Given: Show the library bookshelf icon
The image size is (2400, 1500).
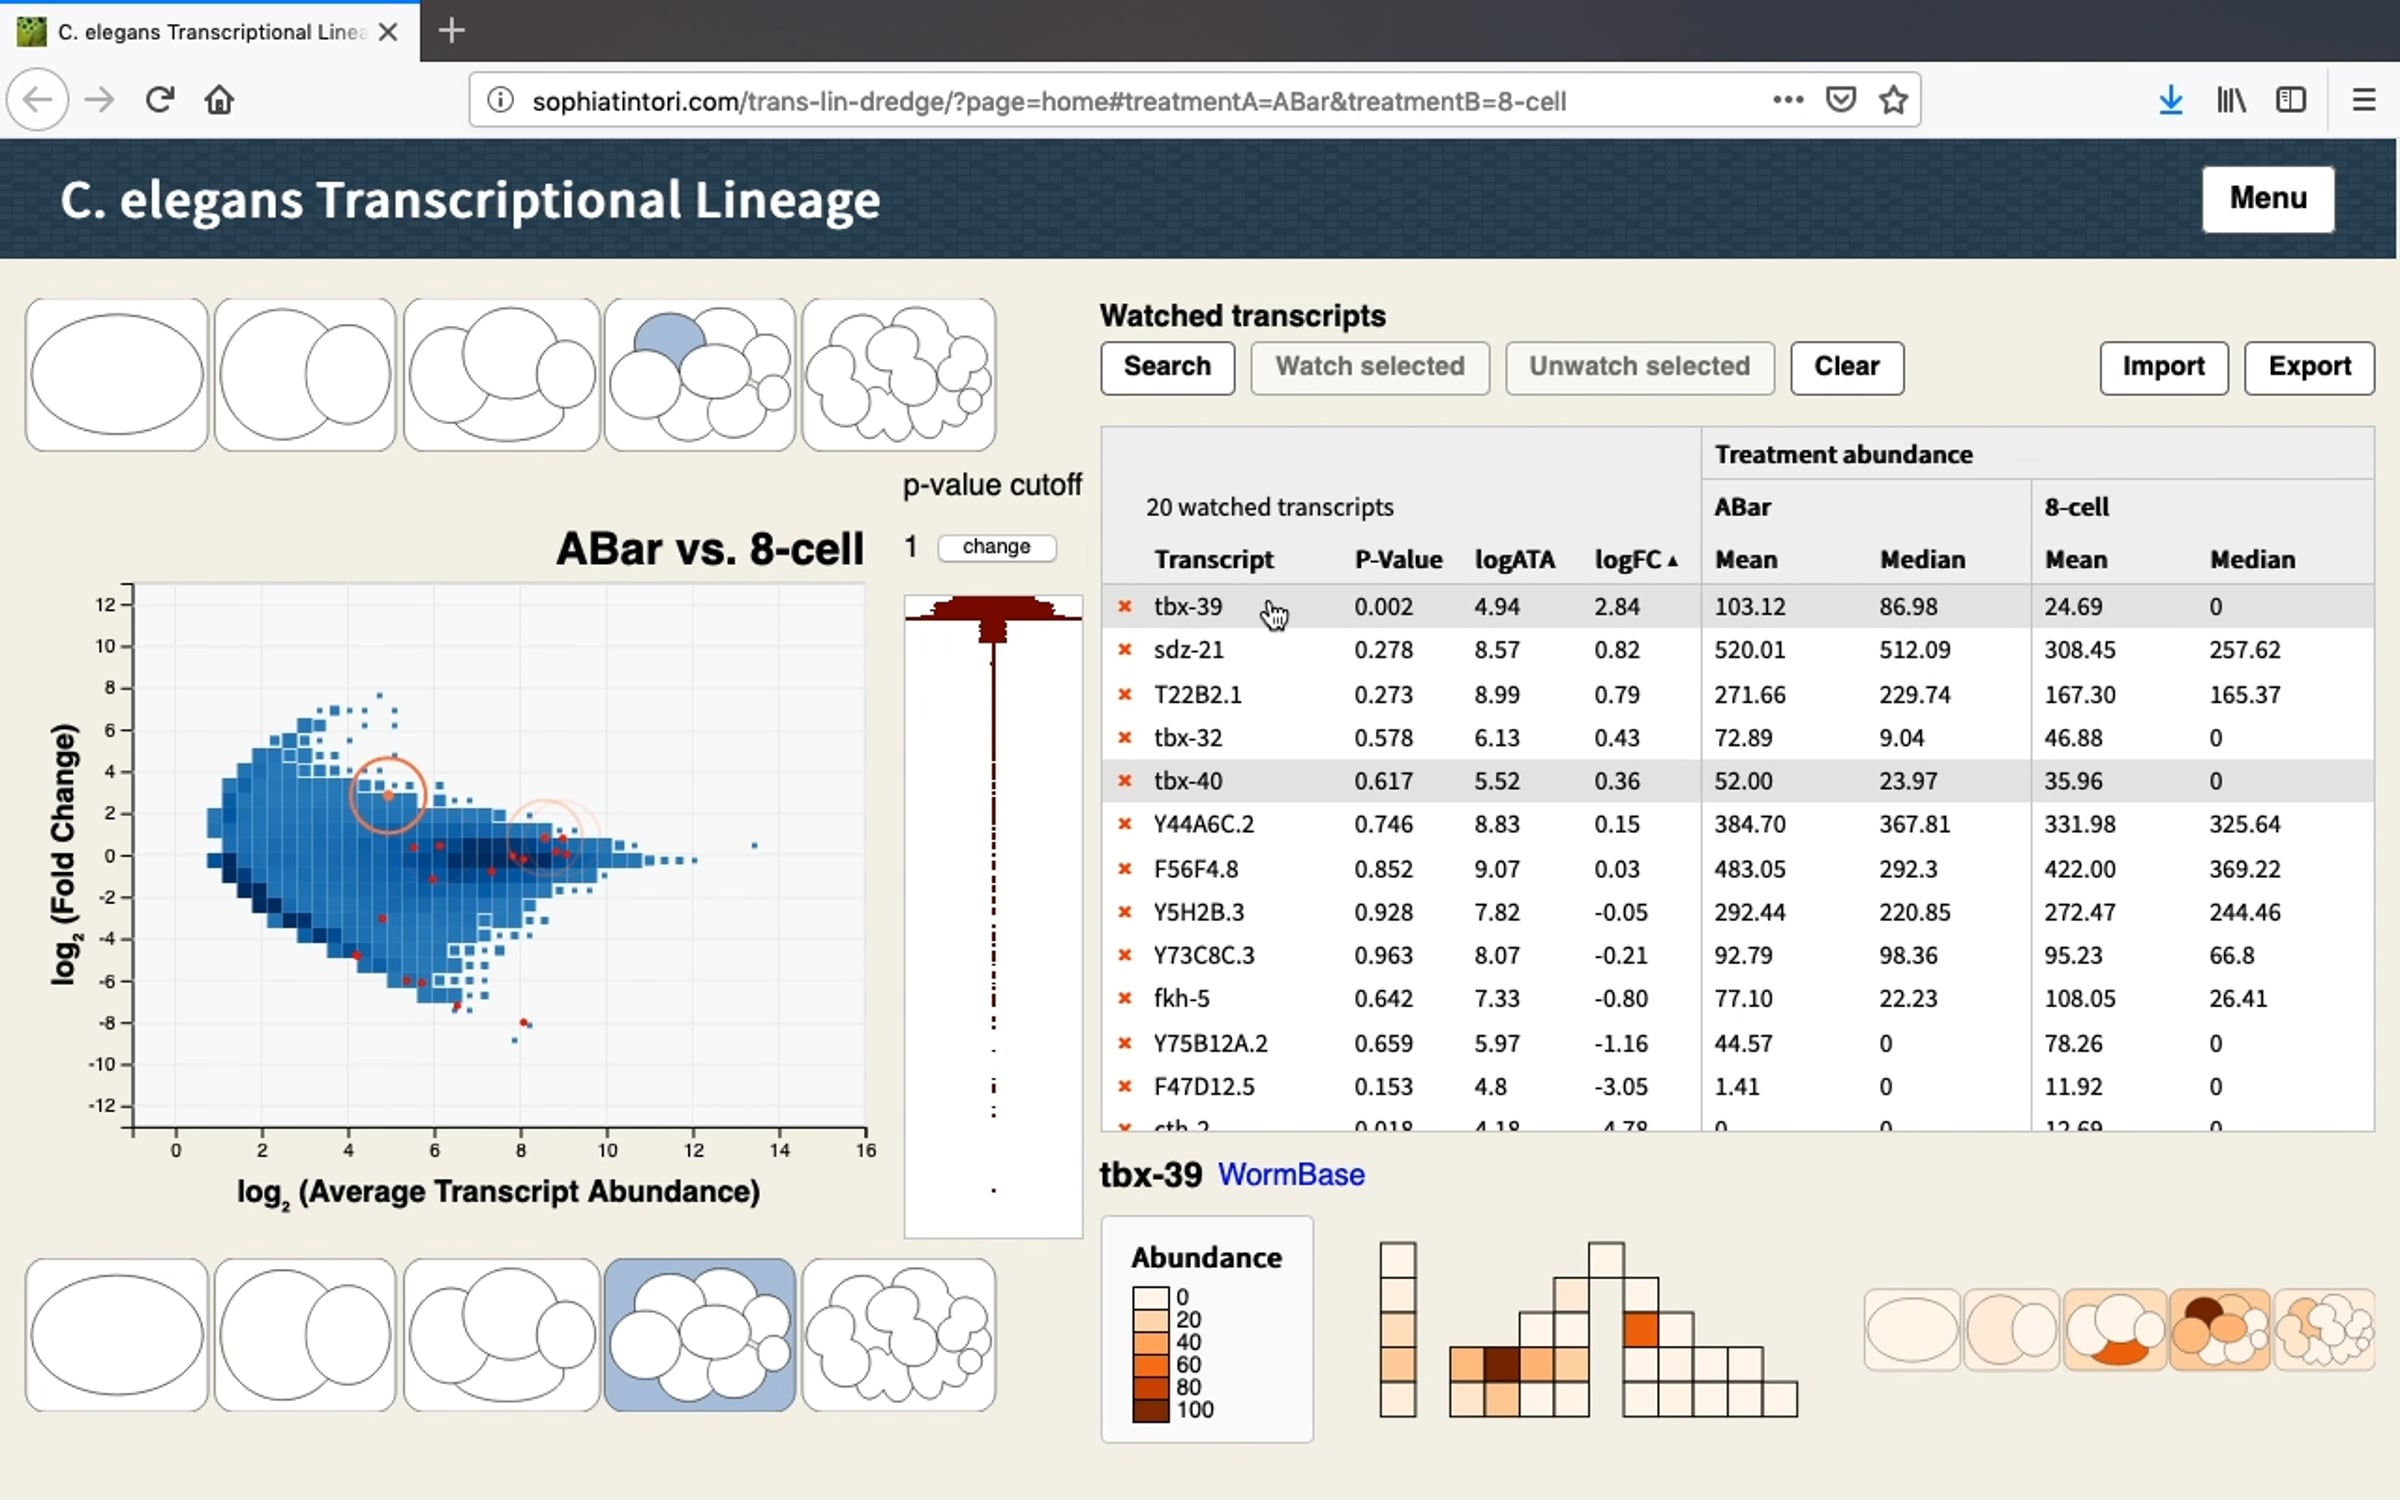Looking at the screenshot, I should tap(2231, 100).
